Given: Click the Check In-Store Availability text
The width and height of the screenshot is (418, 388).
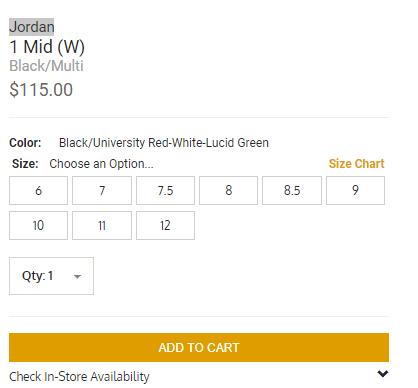Looking at the screenshot, I should (x=79, y=377).
